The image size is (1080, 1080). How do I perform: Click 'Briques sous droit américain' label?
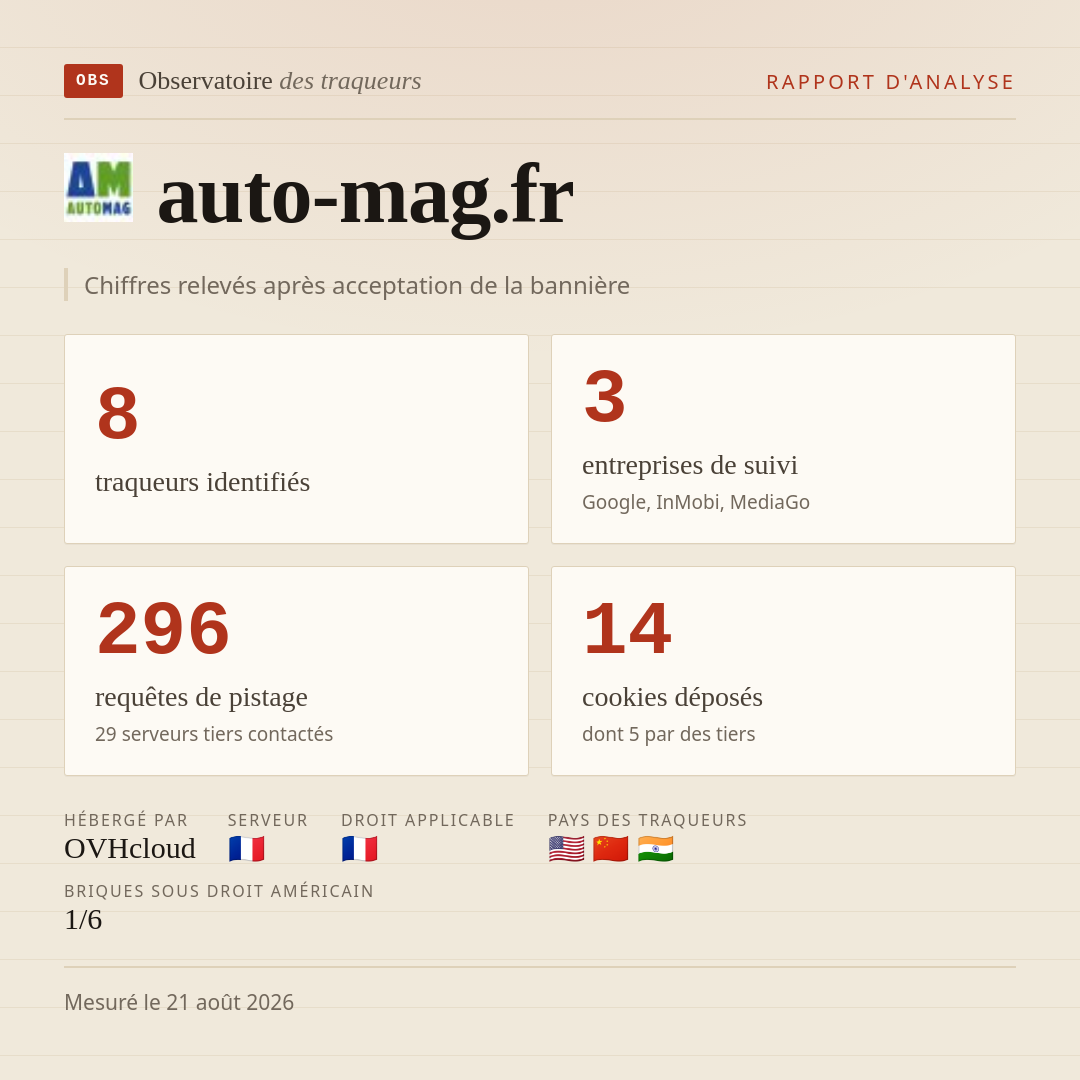[219, 891]
